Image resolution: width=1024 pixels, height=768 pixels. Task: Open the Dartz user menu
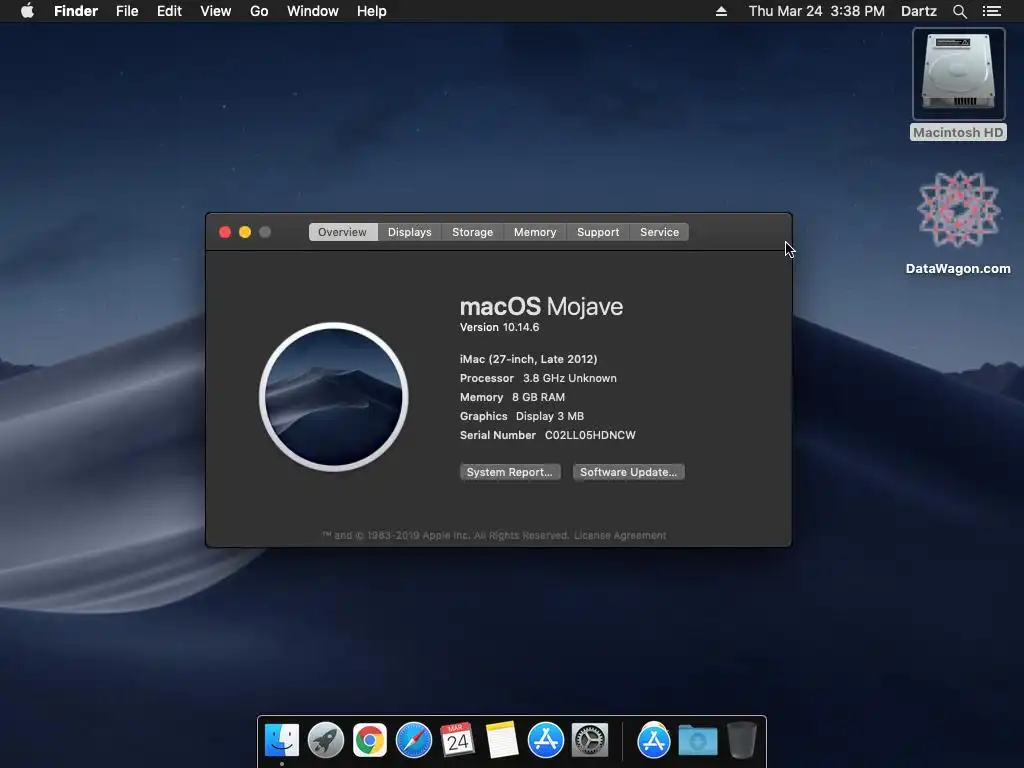tap(918, 11)
